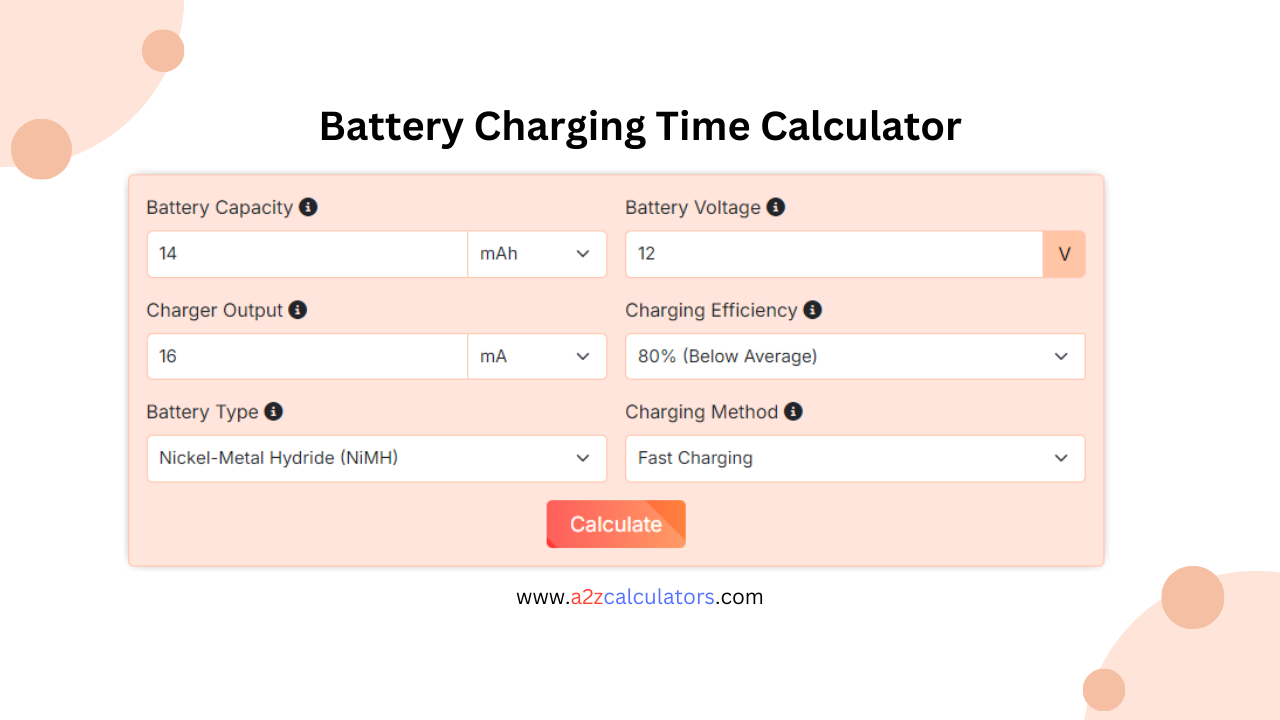This screenshot has width=1280, height=720.
Task: Click the Charging Method info icon
Action: point(792,412)
